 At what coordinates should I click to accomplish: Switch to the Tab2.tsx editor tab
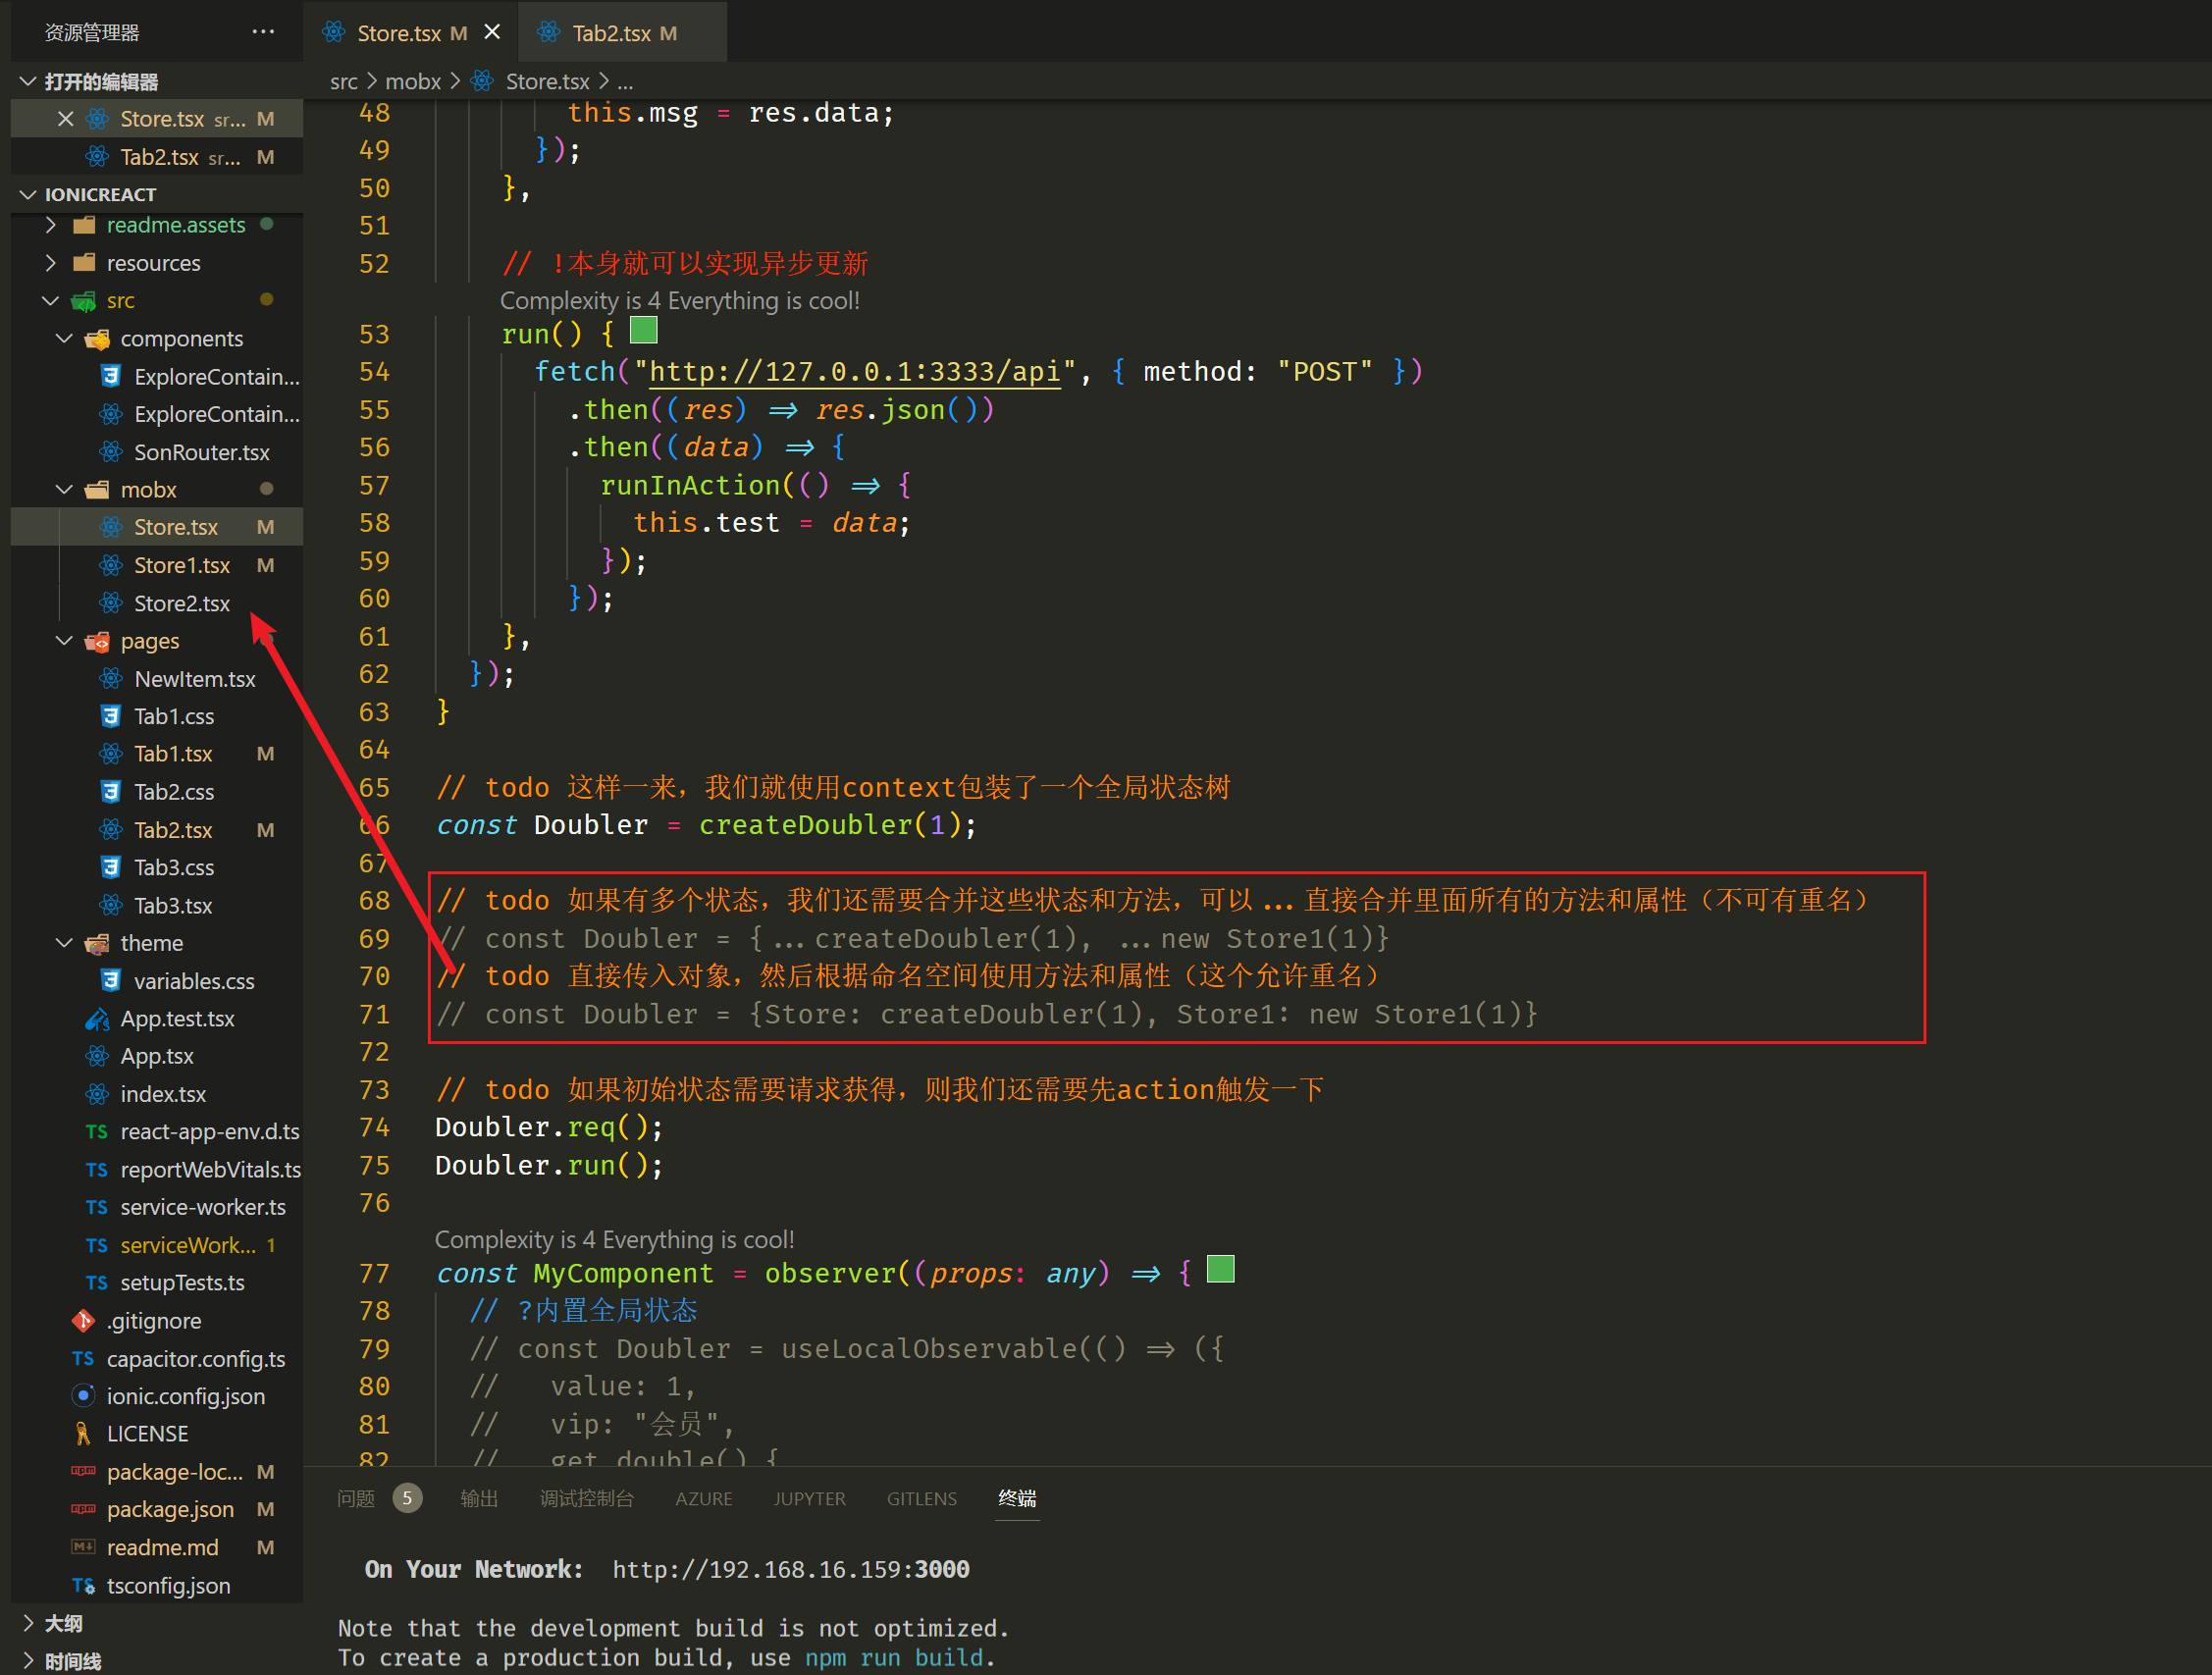point(610,33)
